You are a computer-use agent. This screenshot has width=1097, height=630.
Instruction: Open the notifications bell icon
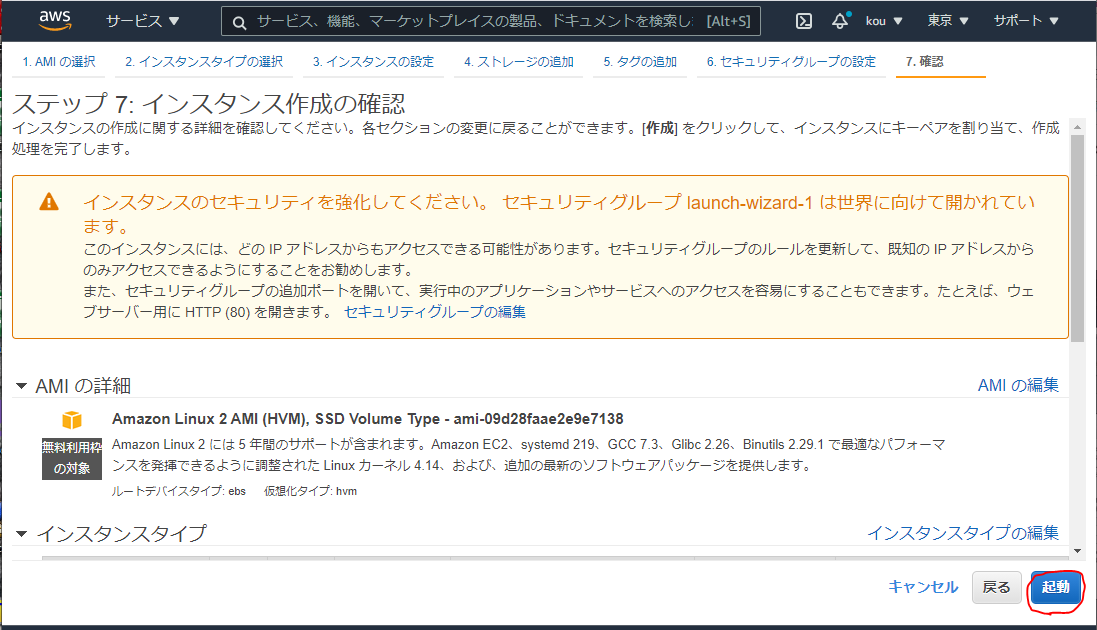pyautogui.click(x=840, y=21)
